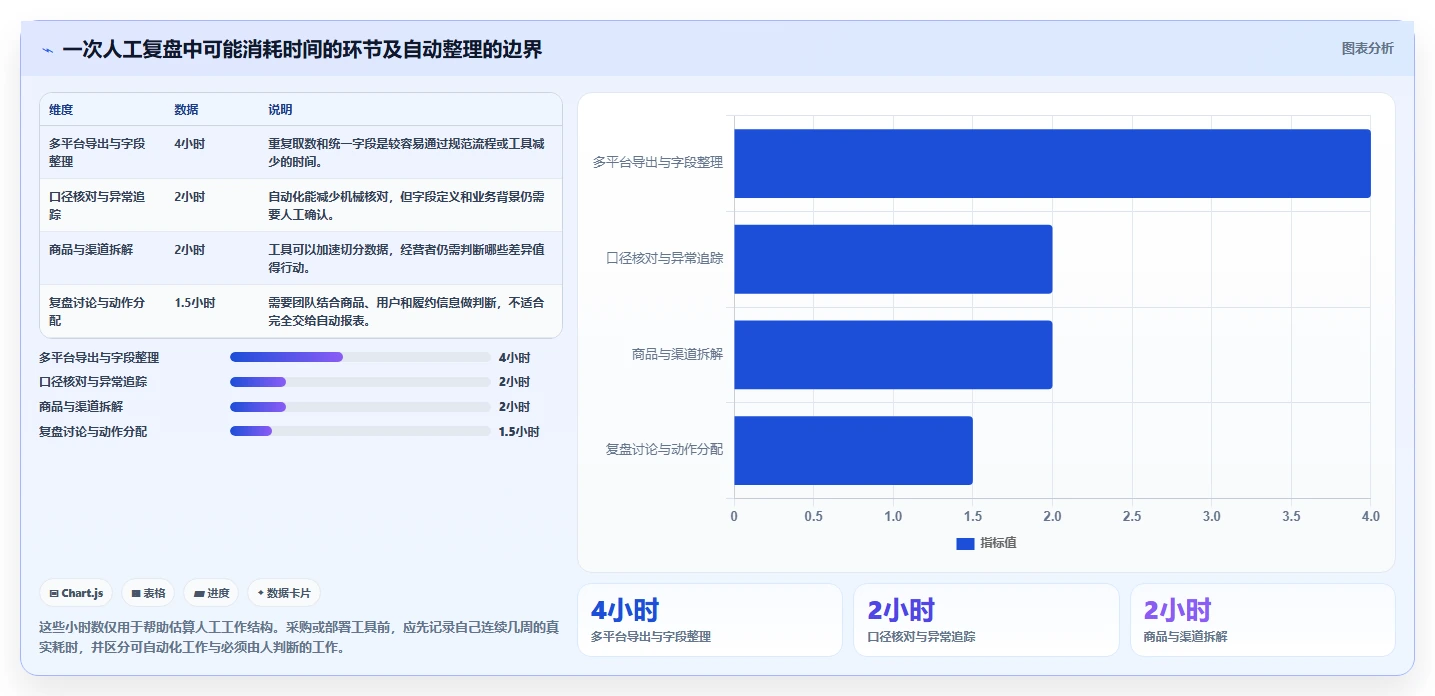Click progress label 口径核对与异常追踪

pyautogui.click(x=92, y=382)
